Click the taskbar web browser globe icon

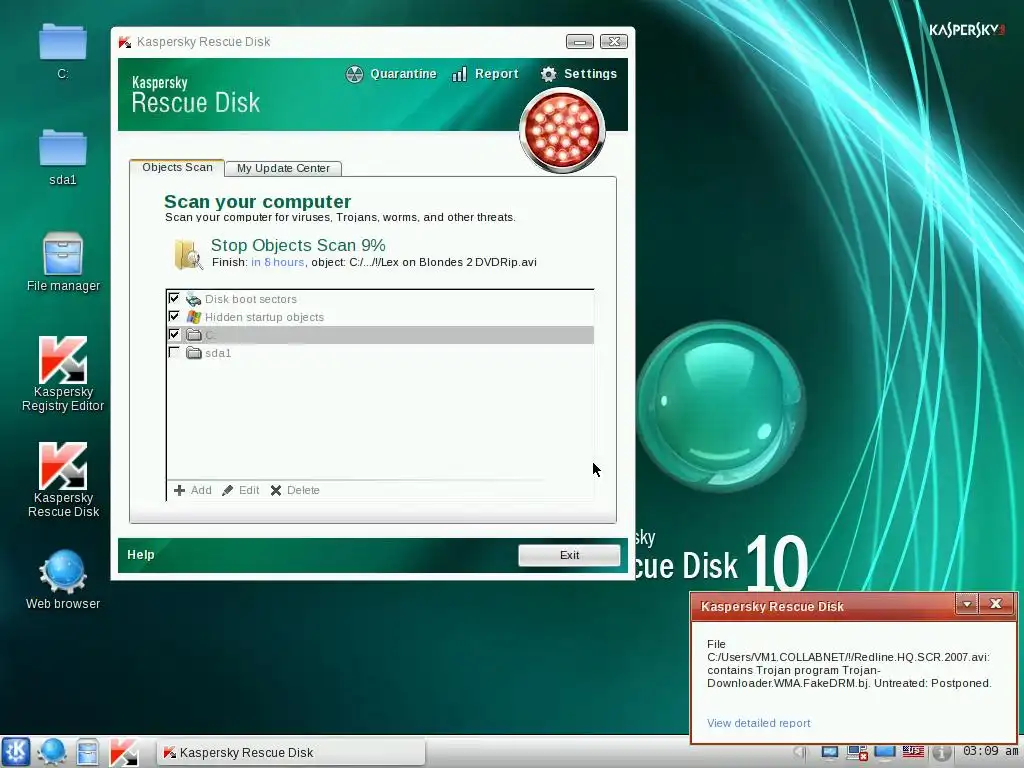[x=52, y=752]
